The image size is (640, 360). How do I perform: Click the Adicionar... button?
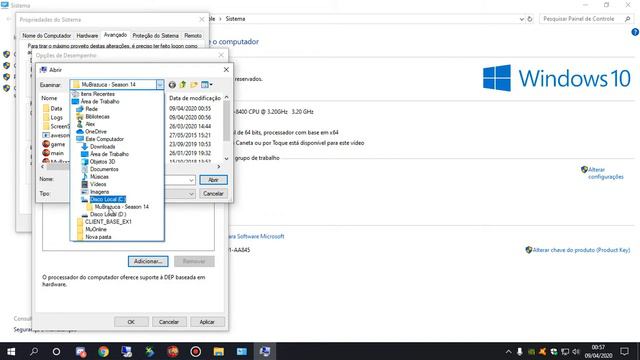point(148,261)
